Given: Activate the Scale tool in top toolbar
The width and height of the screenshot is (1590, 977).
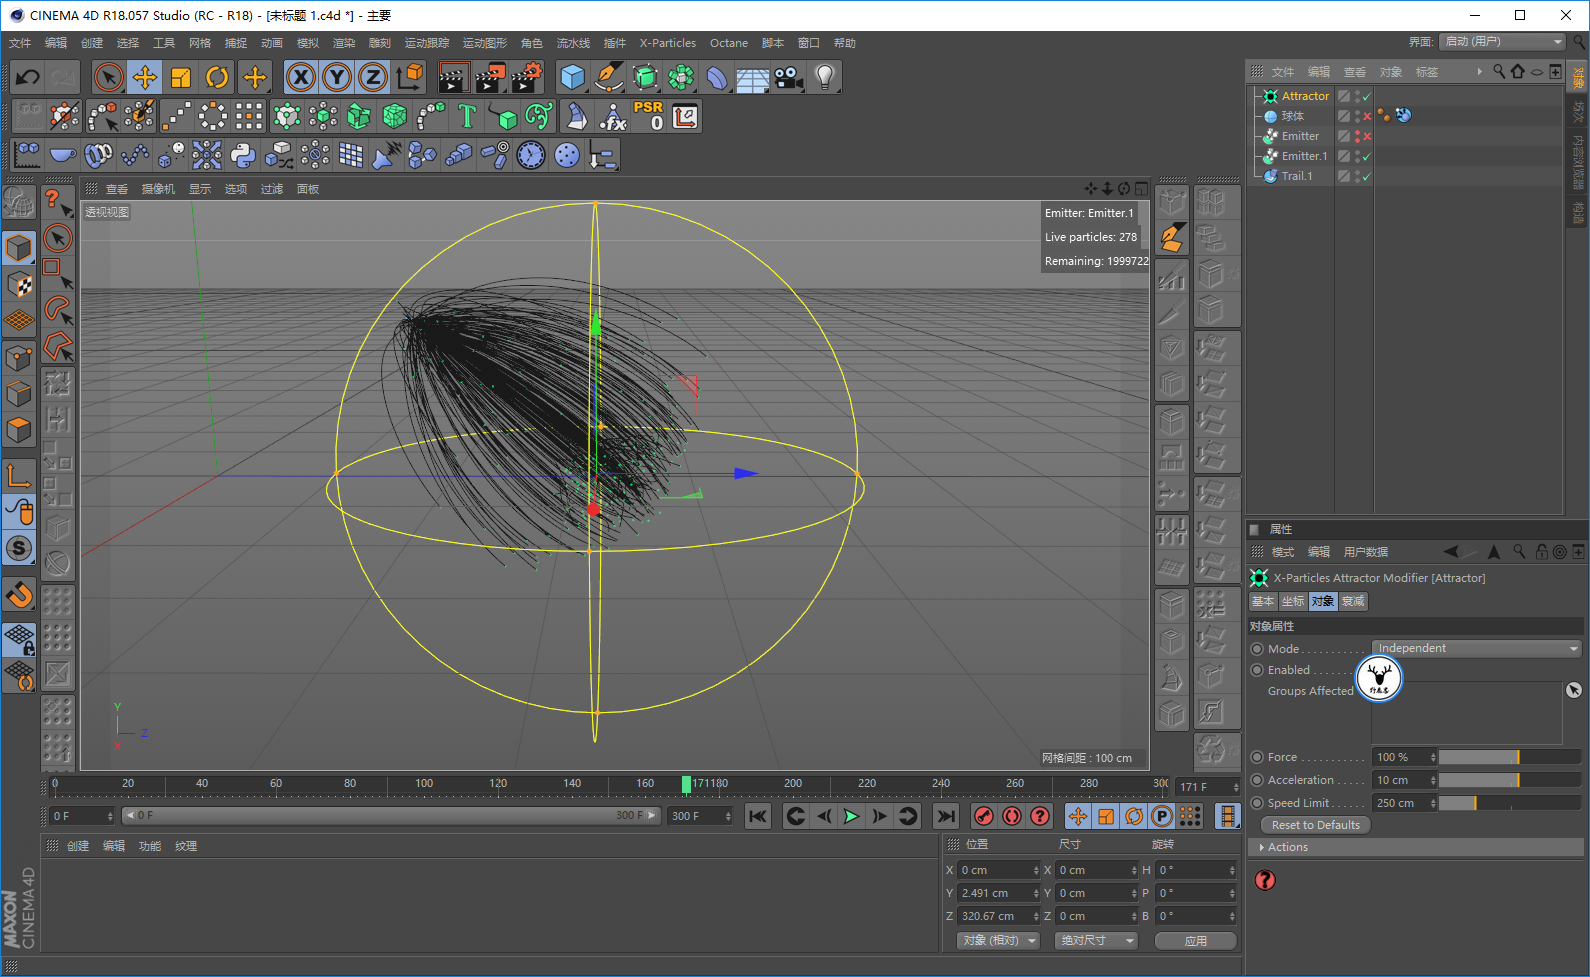Looking at the screenshot, I should pyautogui.click(x=181, y=77).
